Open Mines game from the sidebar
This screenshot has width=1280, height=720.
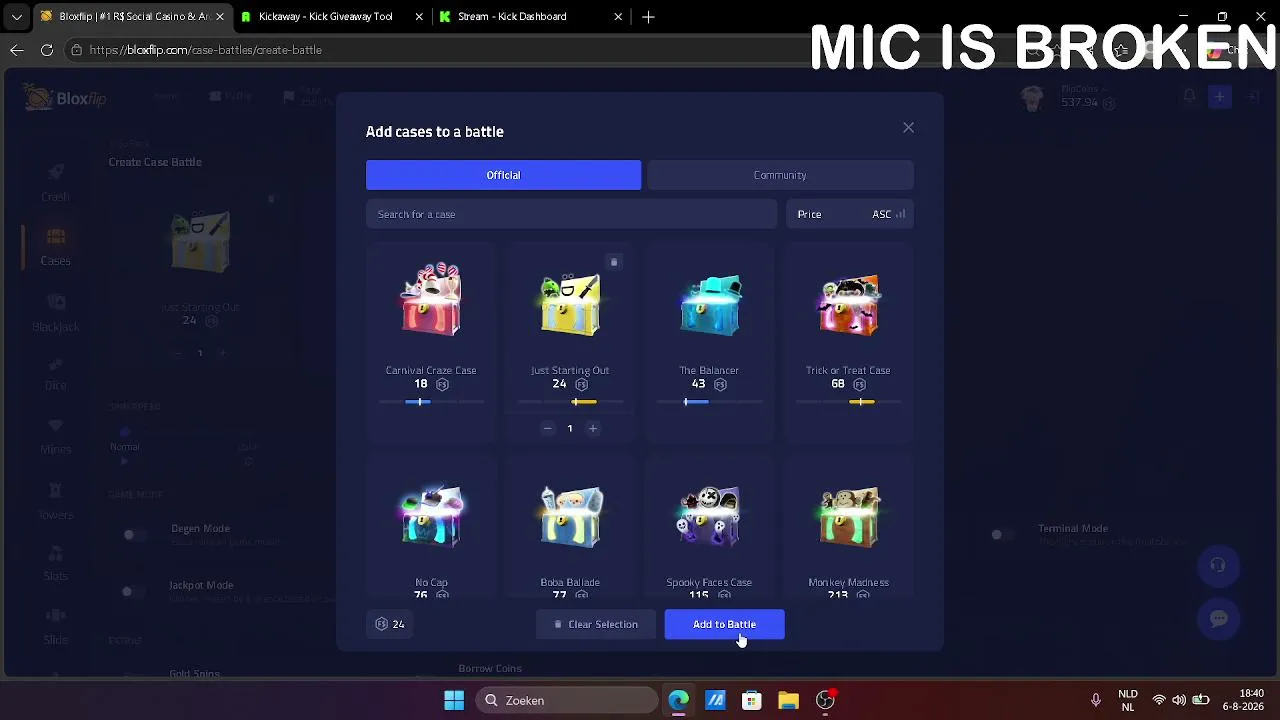[56, 437]
